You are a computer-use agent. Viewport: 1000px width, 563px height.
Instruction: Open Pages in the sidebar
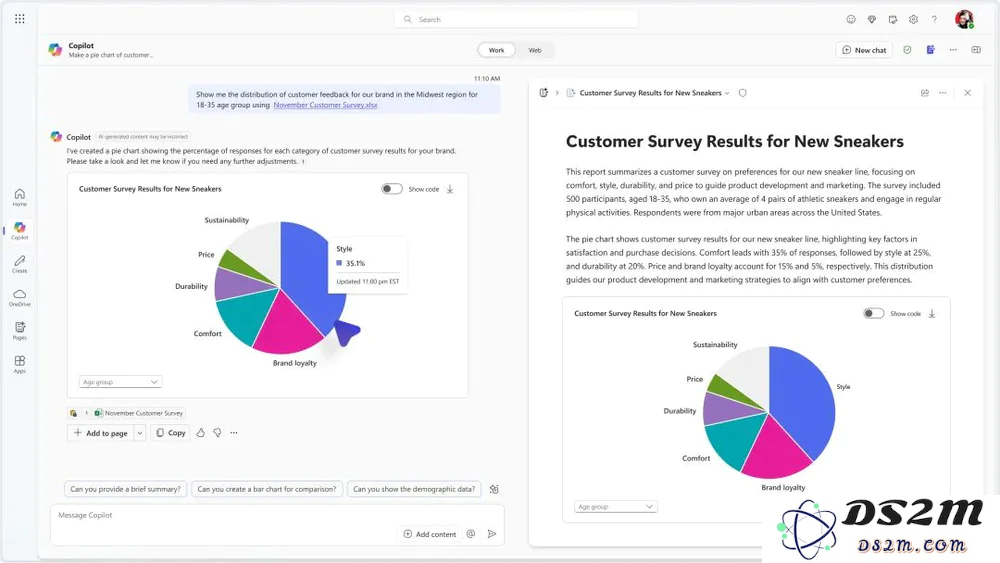[20, 330]
